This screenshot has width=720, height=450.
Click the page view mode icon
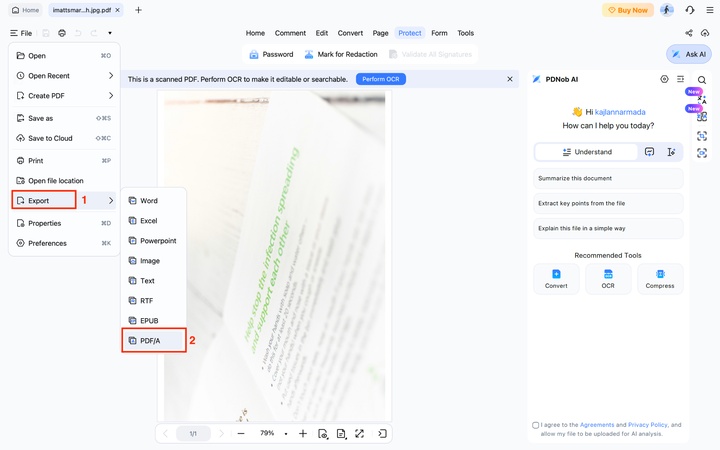tap(323, 433)
